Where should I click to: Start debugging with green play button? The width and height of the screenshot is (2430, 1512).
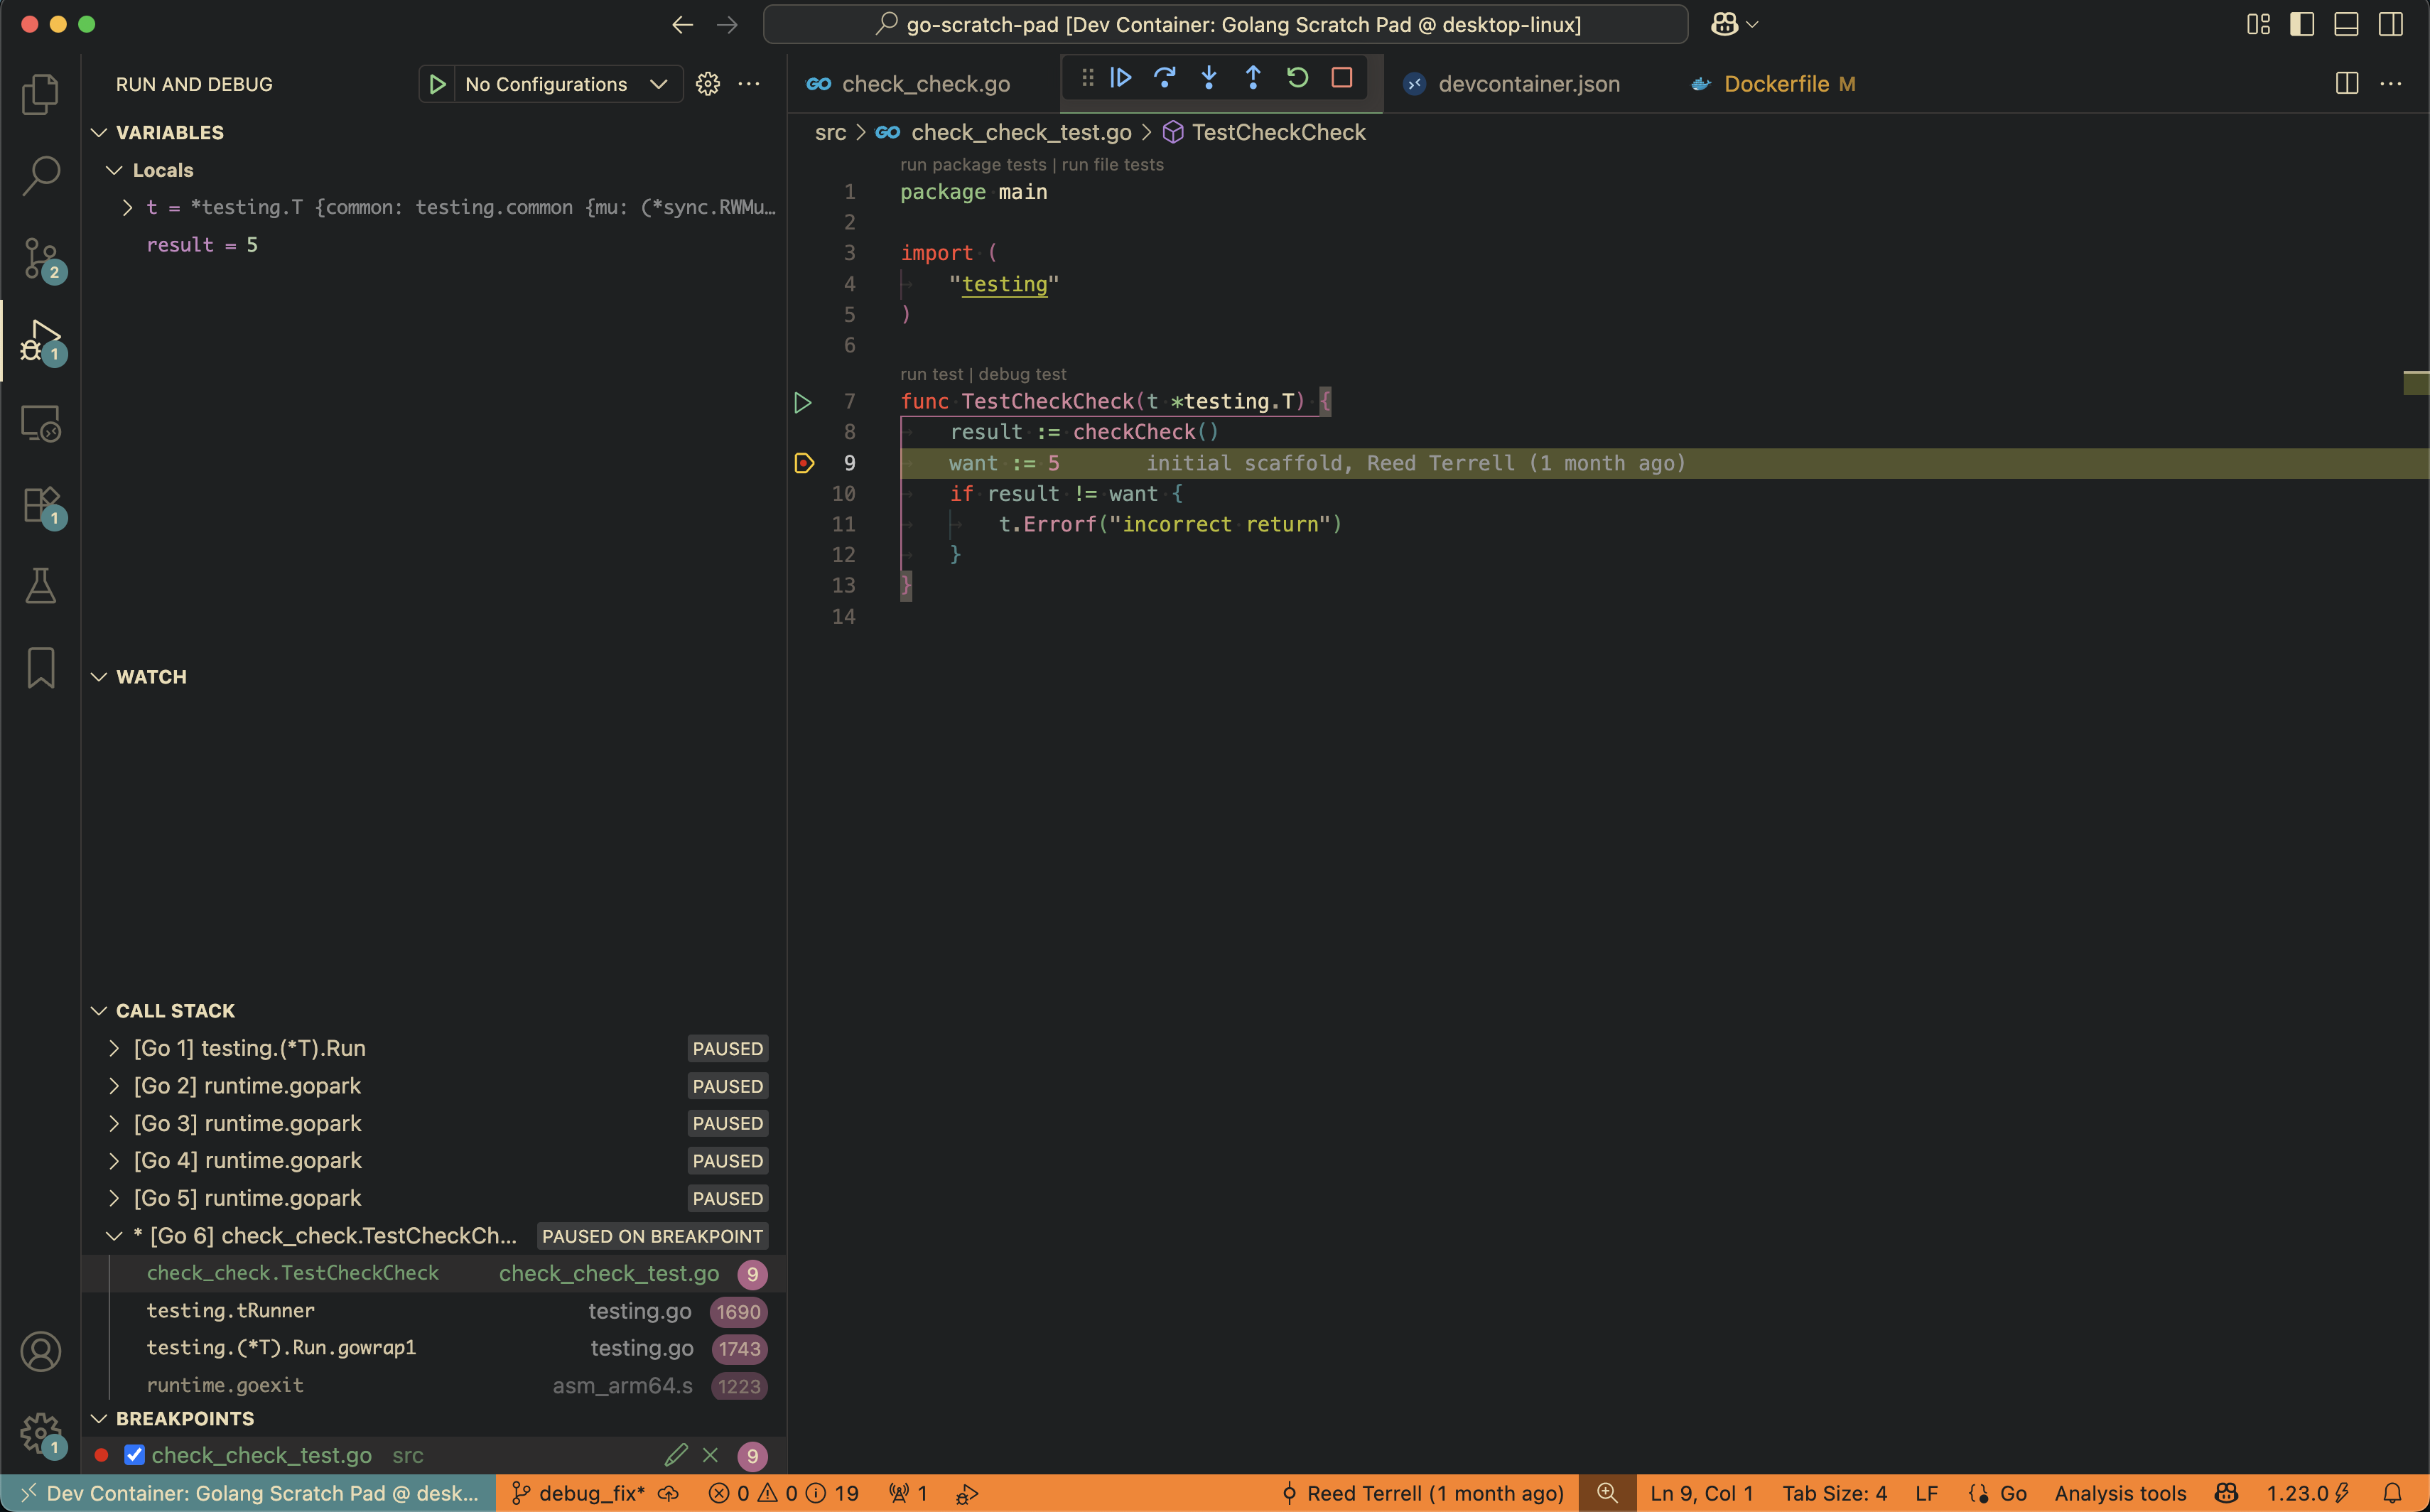(x=437, y=84)
